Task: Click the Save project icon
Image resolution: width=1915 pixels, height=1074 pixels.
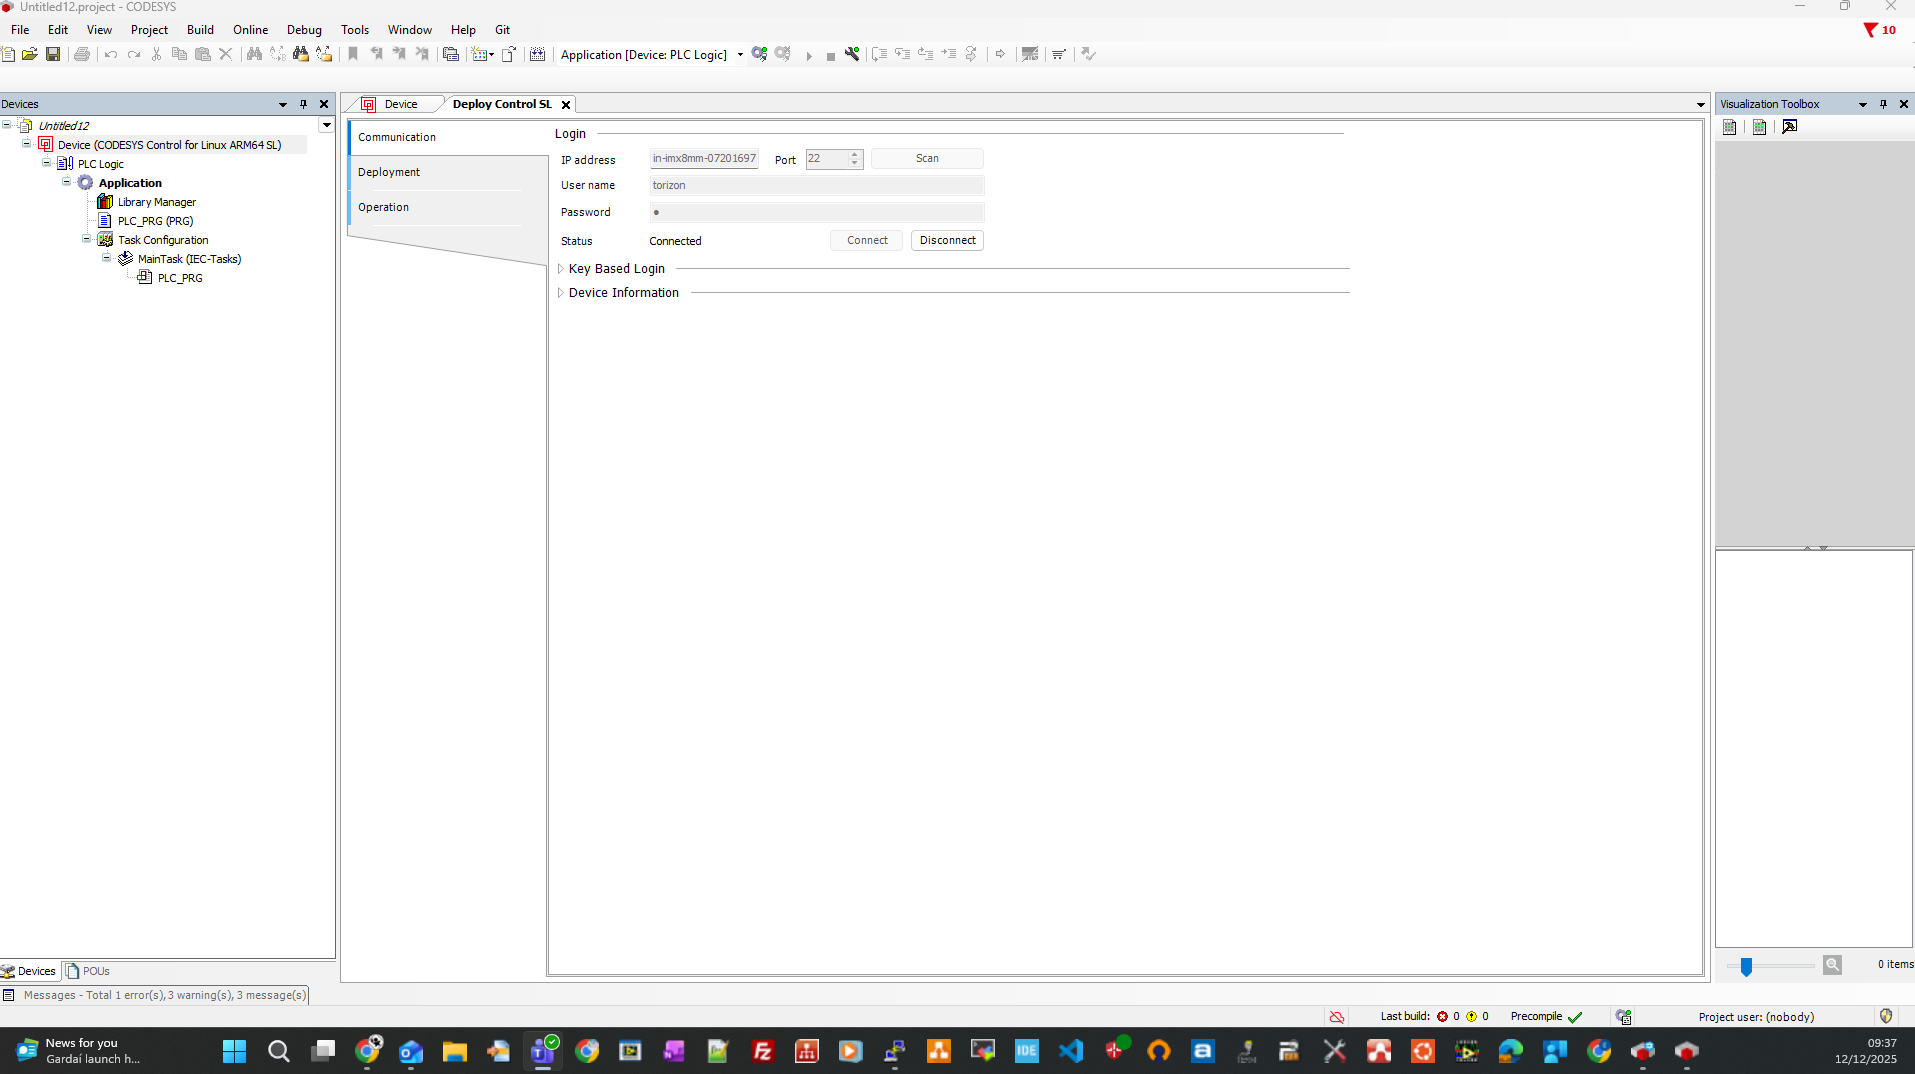Action: tap(53, 54)
